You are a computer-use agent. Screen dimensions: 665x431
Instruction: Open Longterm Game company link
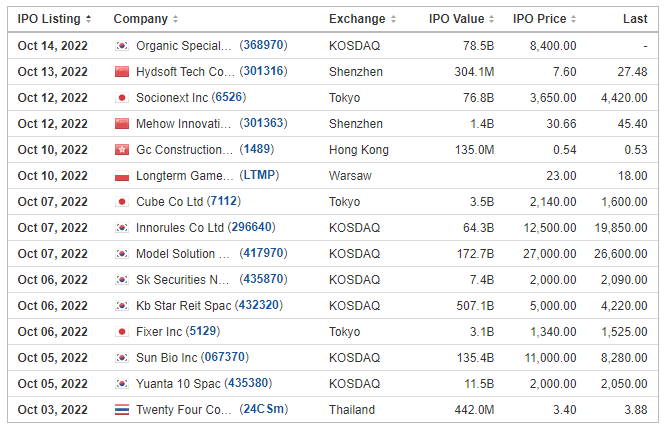pyautogui.click(x=184, y=176)
